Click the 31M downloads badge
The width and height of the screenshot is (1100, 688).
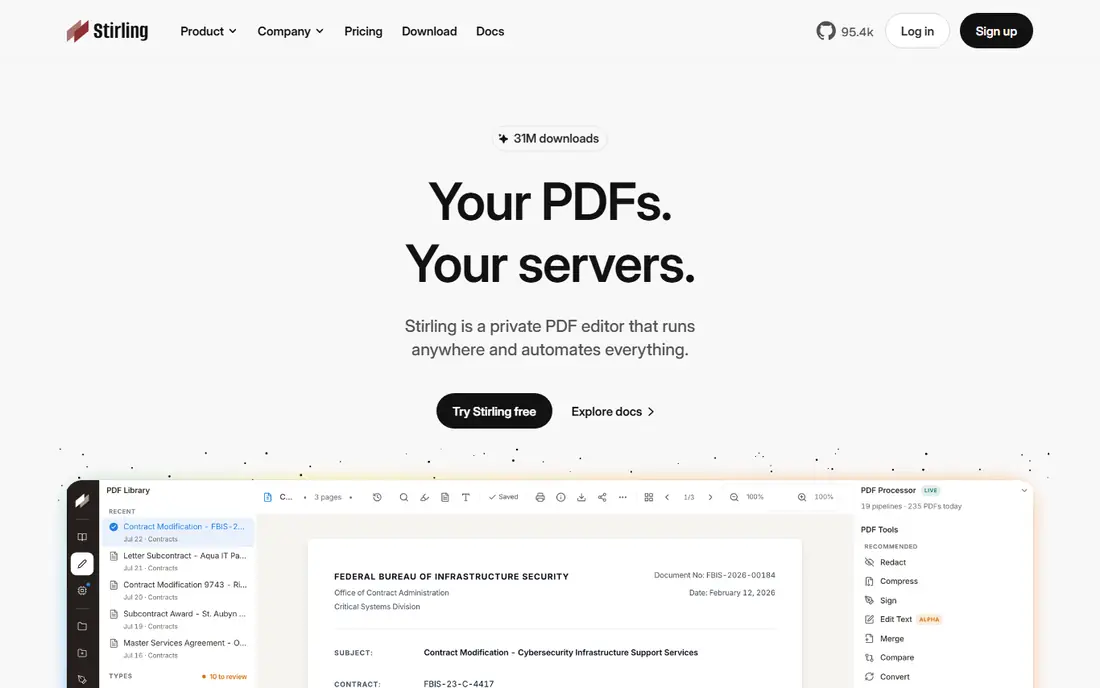(549, 139)
